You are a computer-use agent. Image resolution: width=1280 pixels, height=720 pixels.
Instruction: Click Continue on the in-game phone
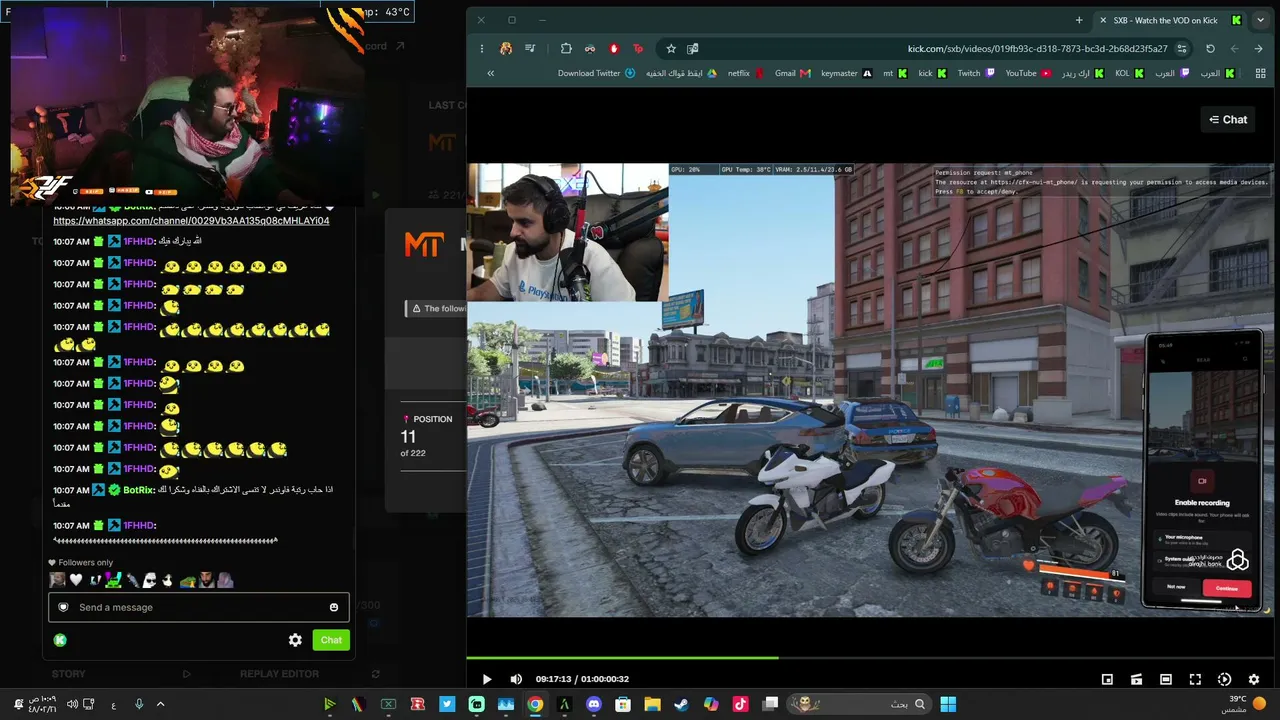point(1227,588)
